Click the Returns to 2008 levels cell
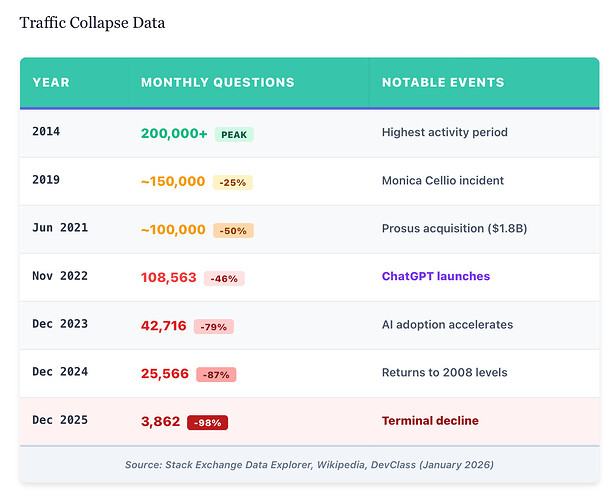Screen dimensions: 609x500 click(x=445, y=373)
